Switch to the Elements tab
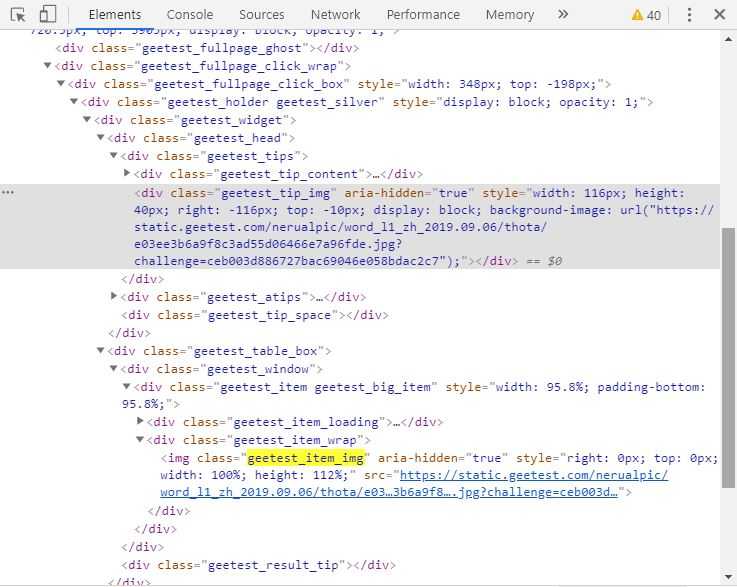Viewport: 737px width, 587px height. [x=115, y=15]
